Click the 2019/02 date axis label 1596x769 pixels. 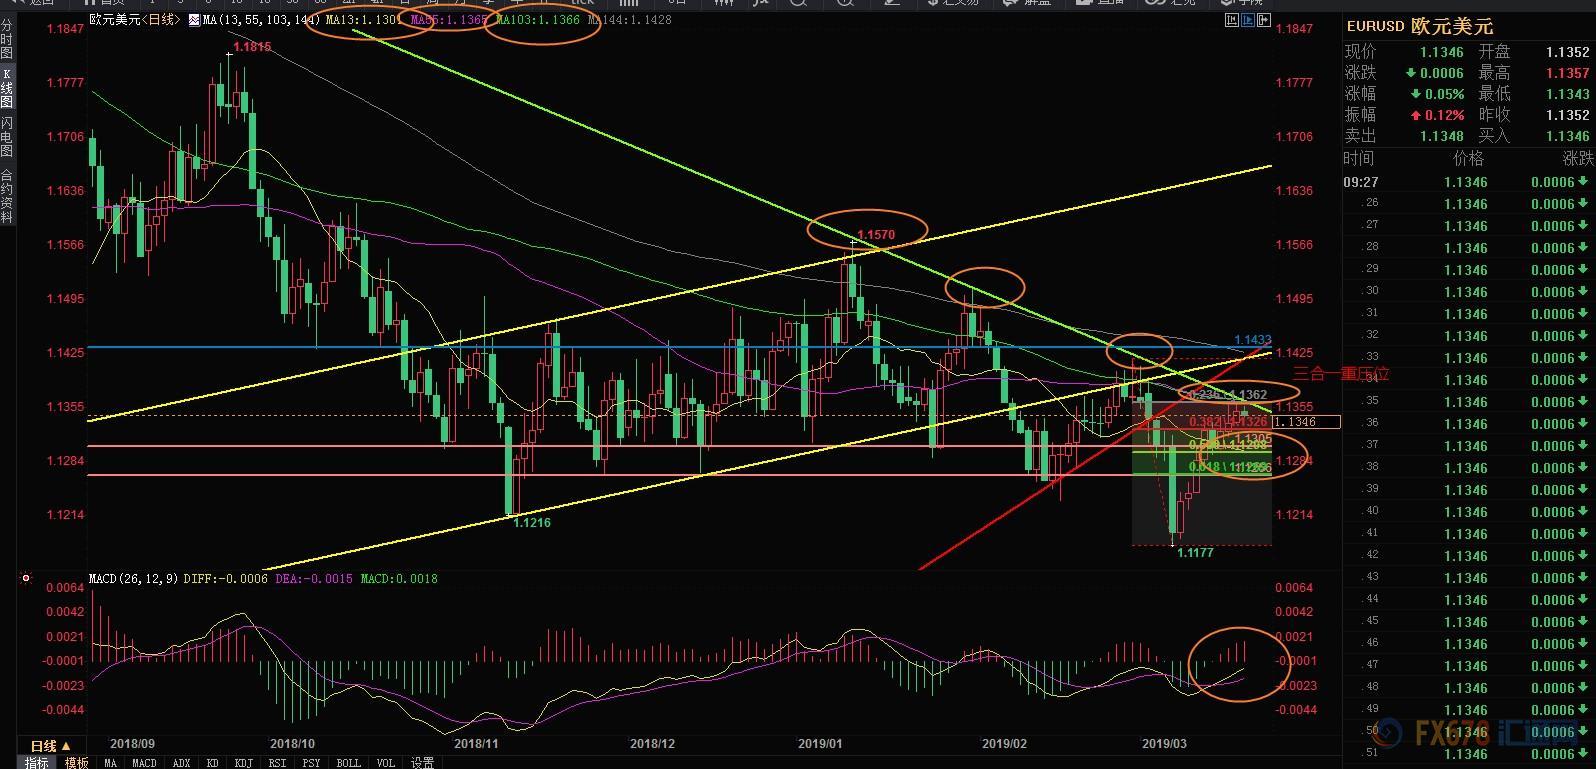1005,743
